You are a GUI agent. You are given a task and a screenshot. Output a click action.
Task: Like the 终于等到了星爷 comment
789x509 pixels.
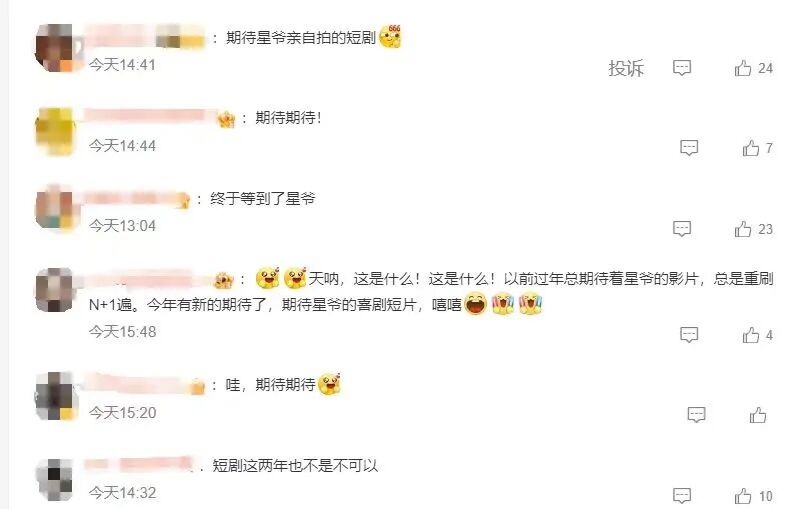pyautogui.click(x=743, y=229)
